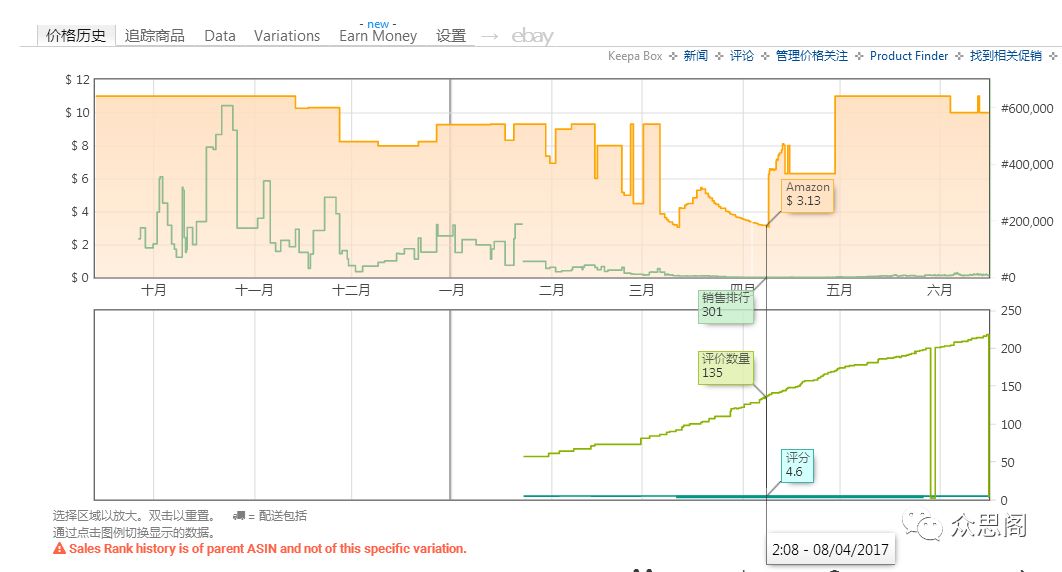Click the 2:08 - 08/04/2017 timestamp label
1062x572 pixels.
(x=830, y=550)
